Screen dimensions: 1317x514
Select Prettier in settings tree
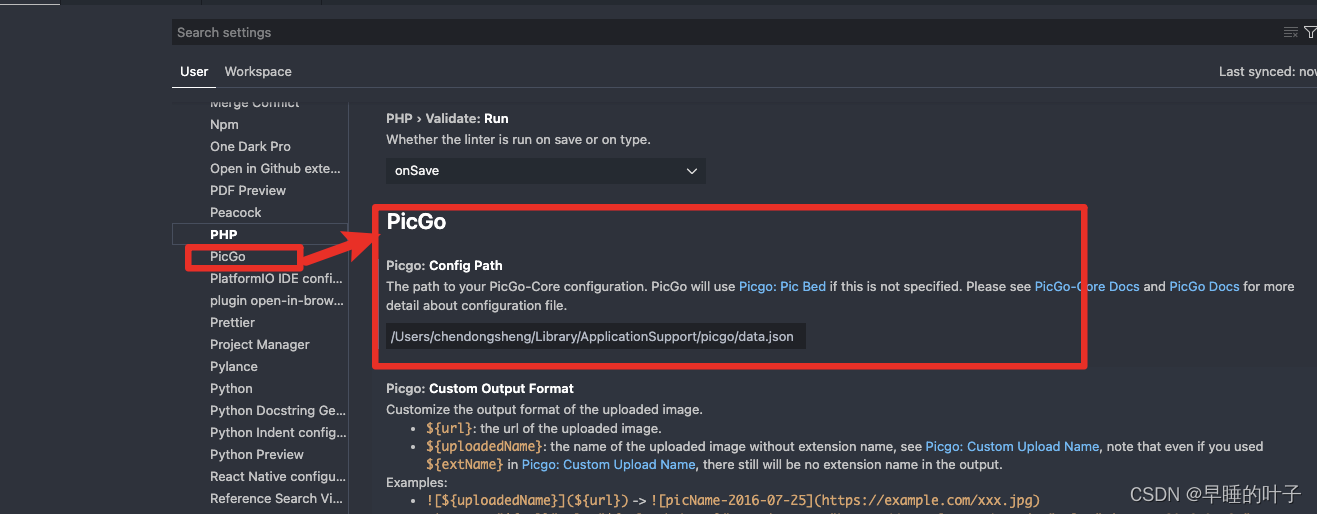(232, 323)
